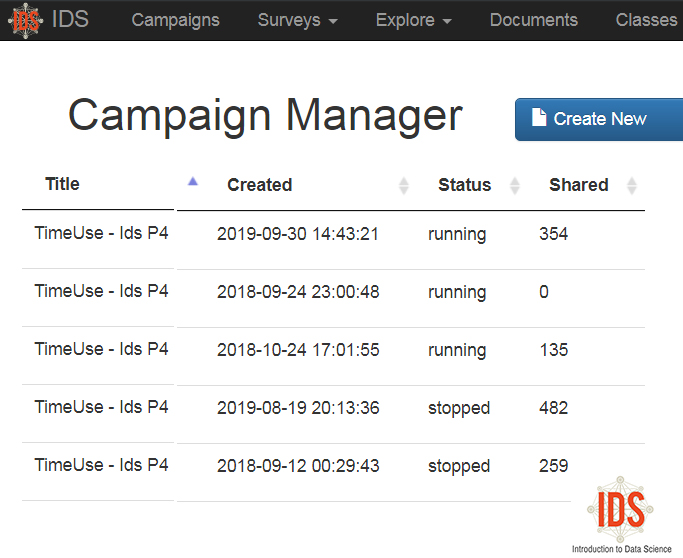Expand the Explore dropdown menu
Screen dimensions: 683x558
413,20
